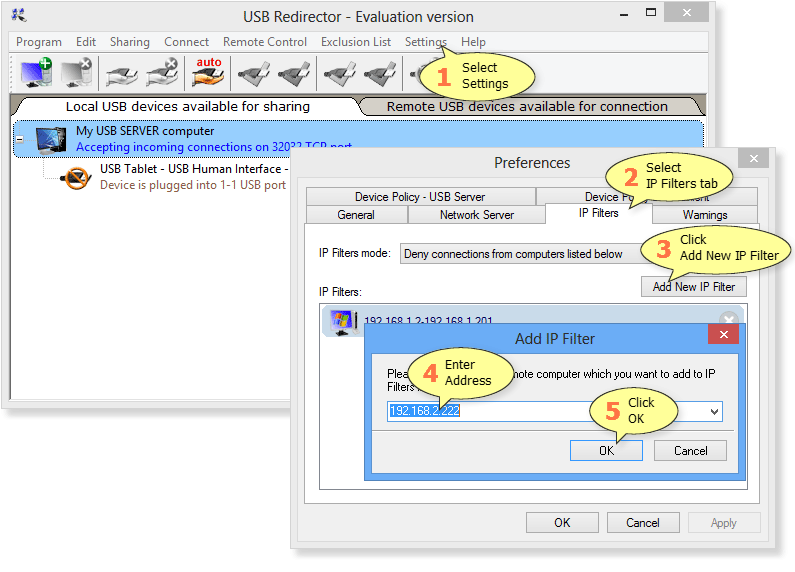The image size is (795, 572).
Task: Click the second gray USB plug icon right of auto
Action: (x=294, y=74)
